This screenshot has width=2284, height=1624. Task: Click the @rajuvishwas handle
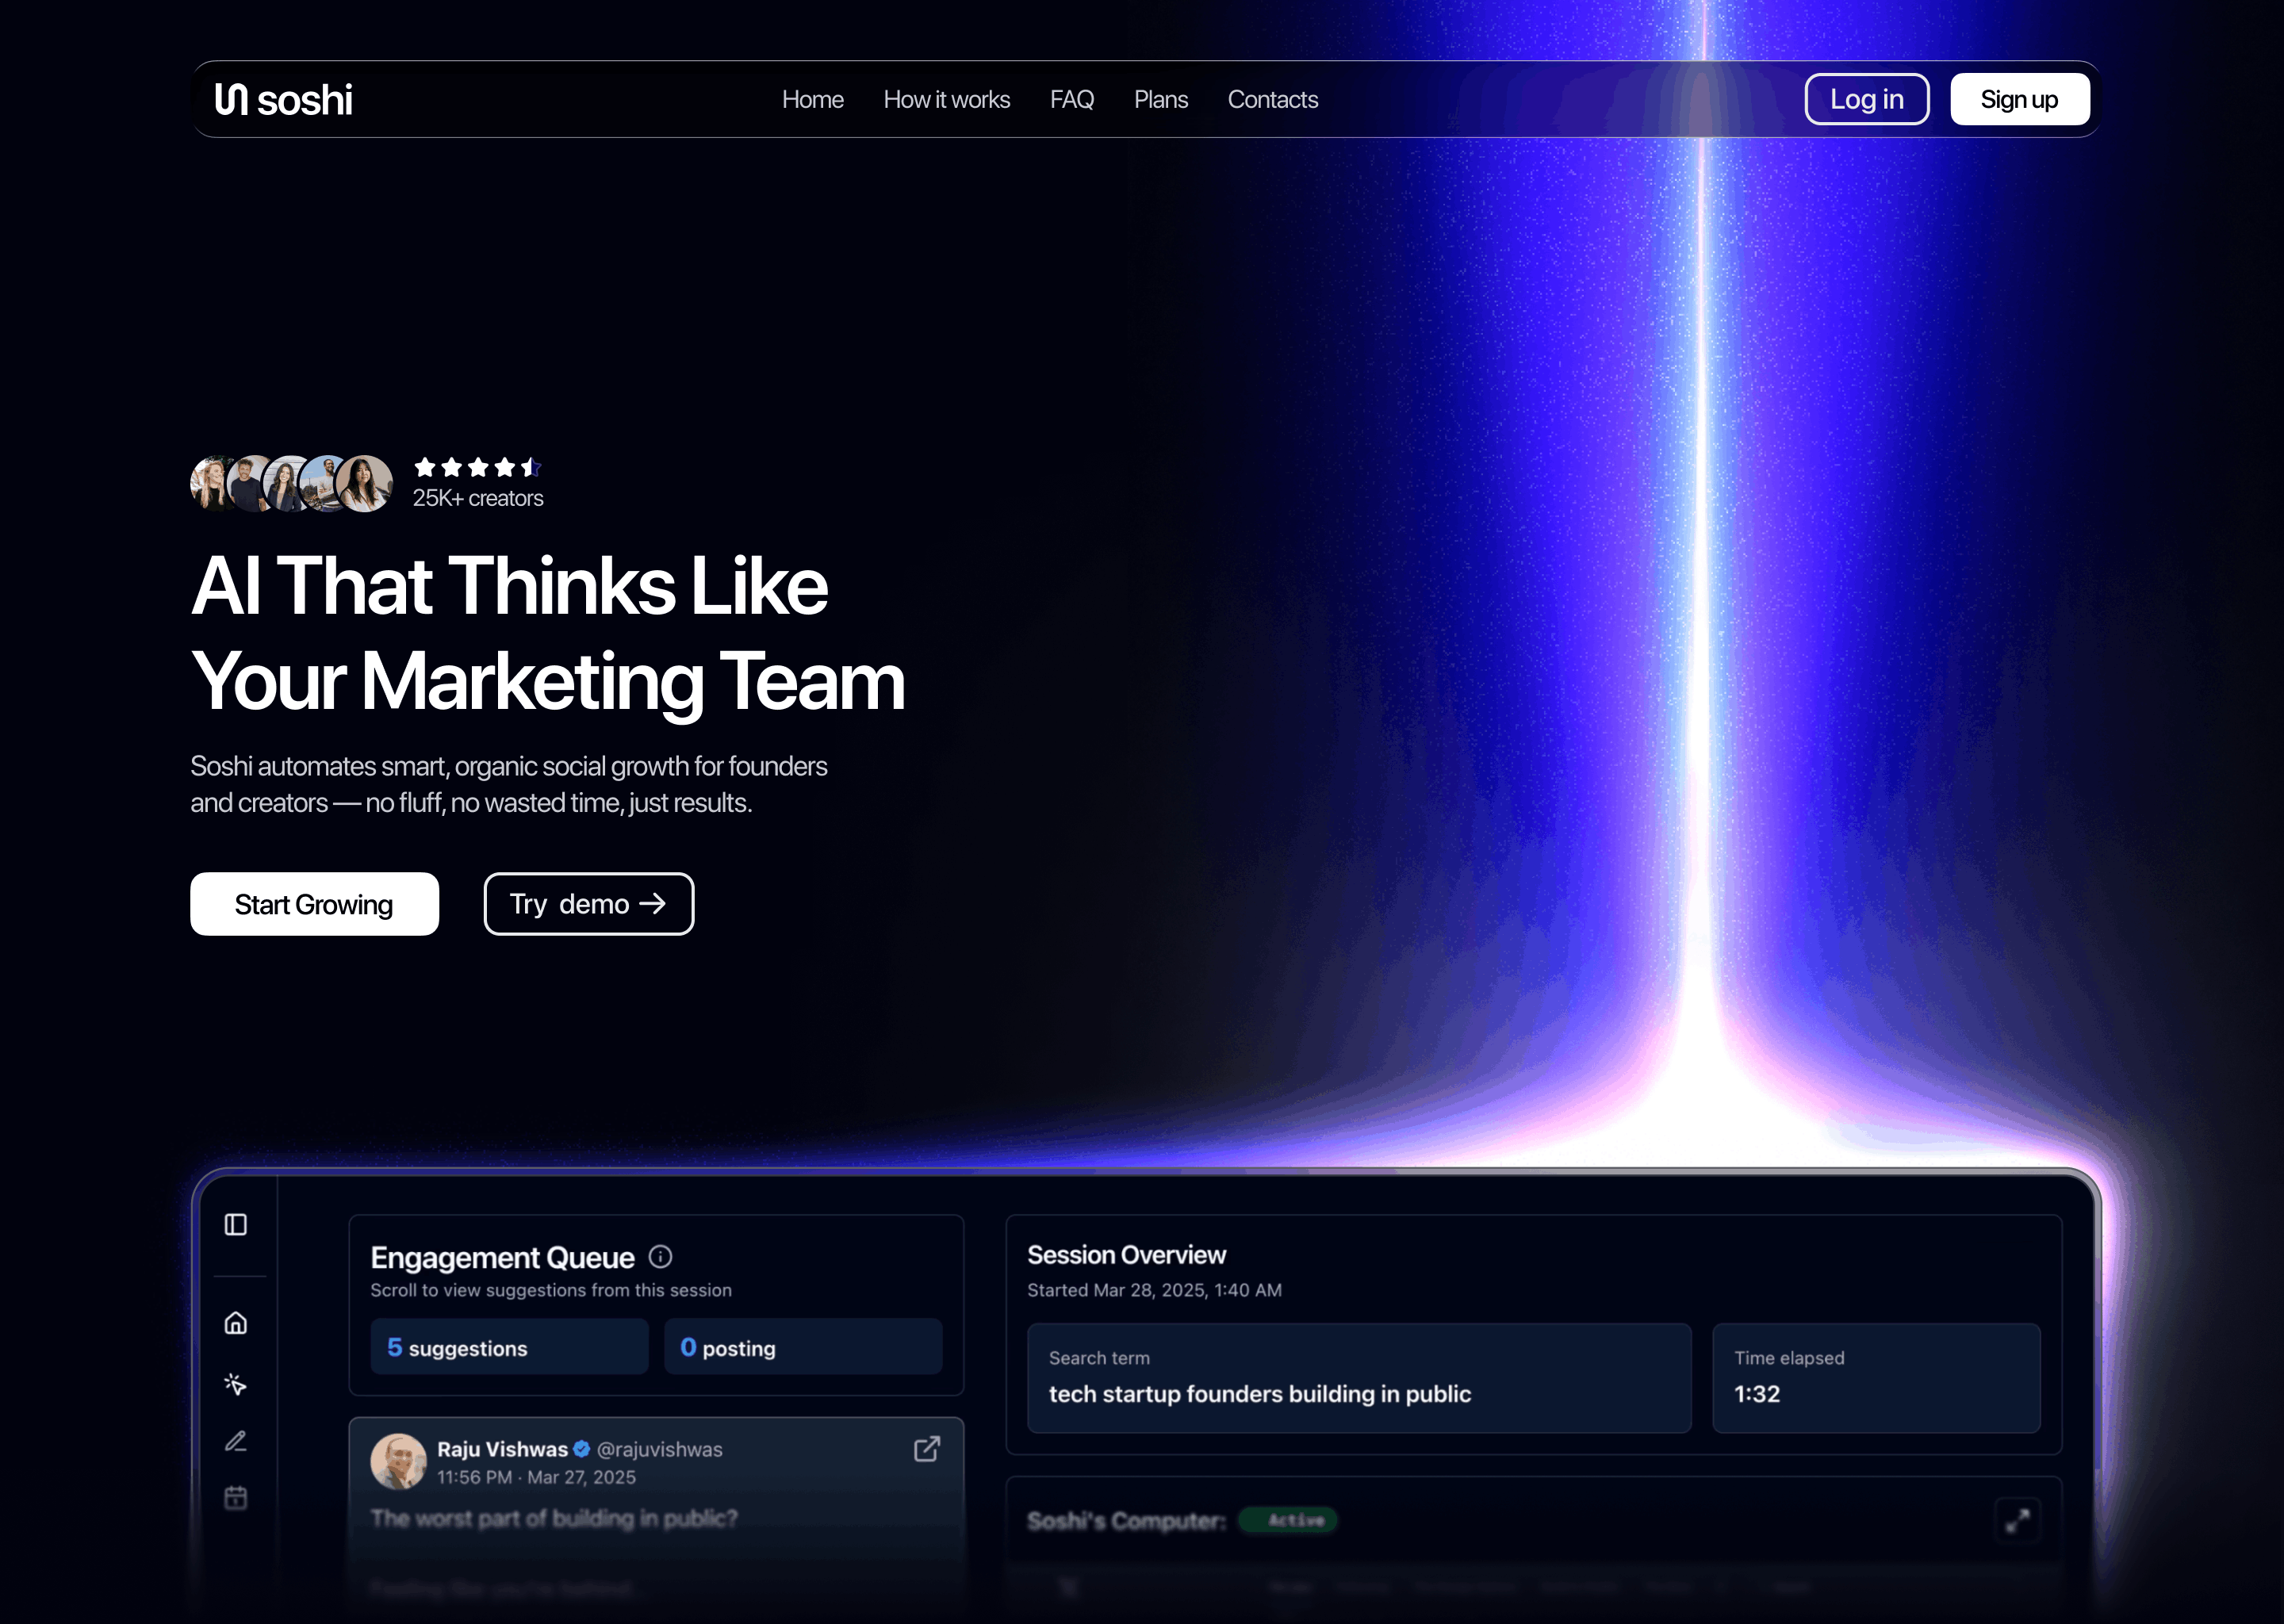point(659,1449)
